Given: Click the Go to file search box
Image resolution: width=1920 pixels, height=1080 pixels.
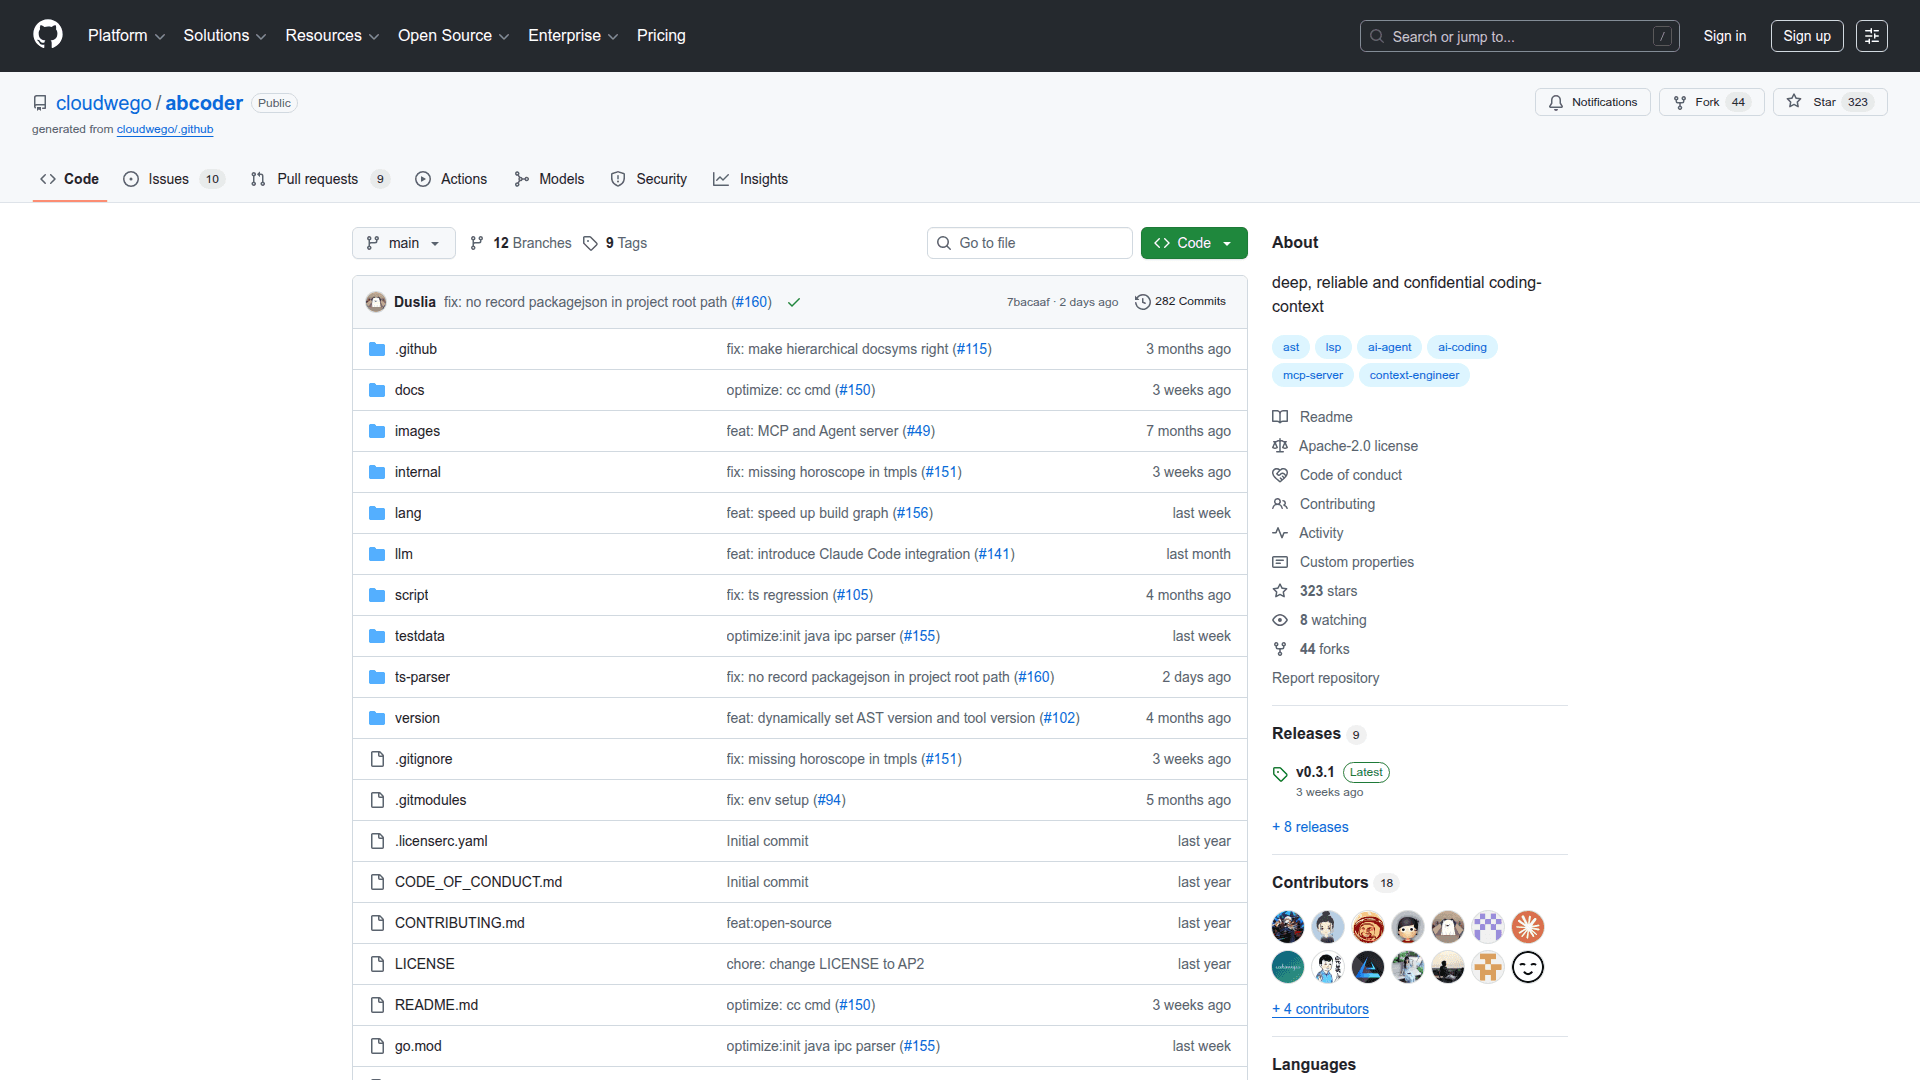Looking at the screenshot, I should pos(1029,243).
